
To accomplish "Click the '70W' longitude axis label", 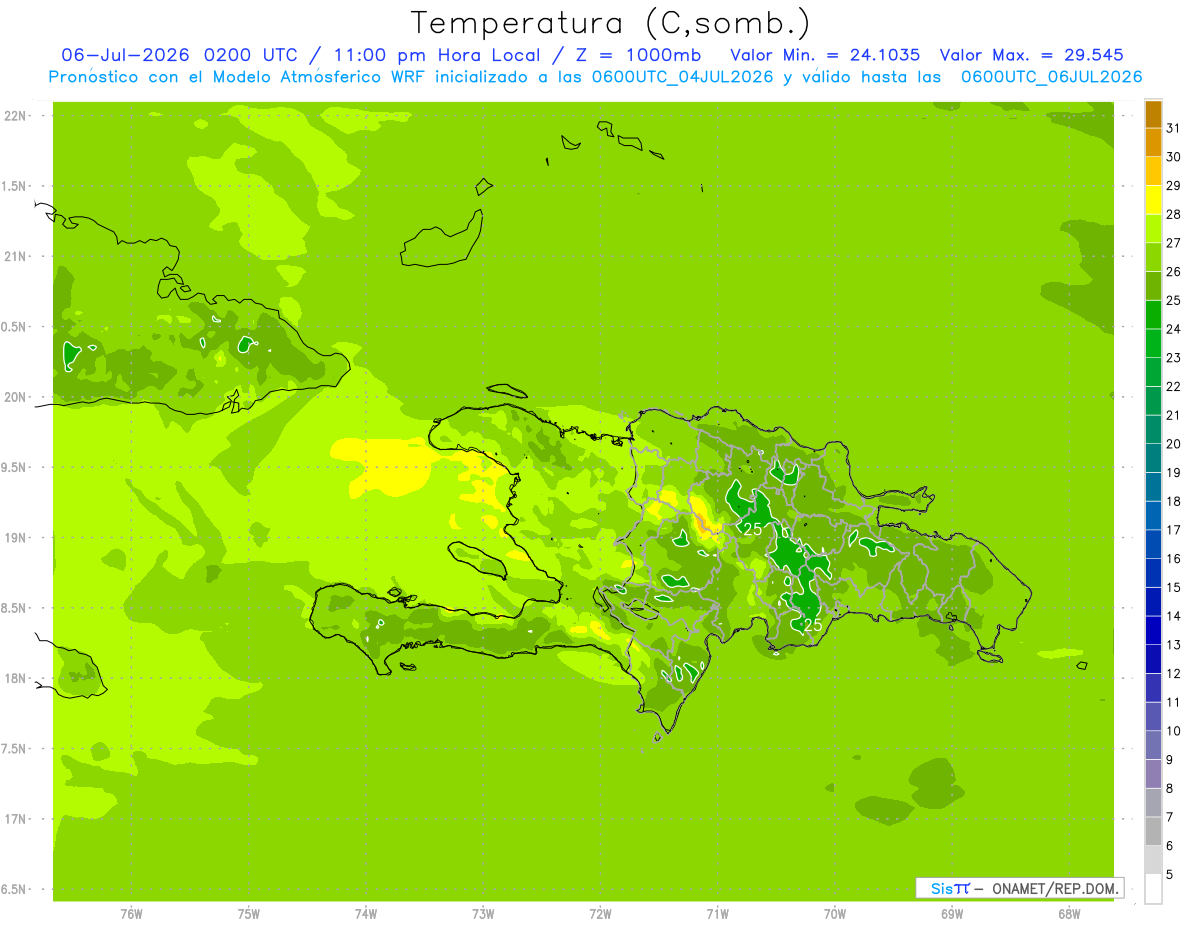I will (x=835, y=913).
